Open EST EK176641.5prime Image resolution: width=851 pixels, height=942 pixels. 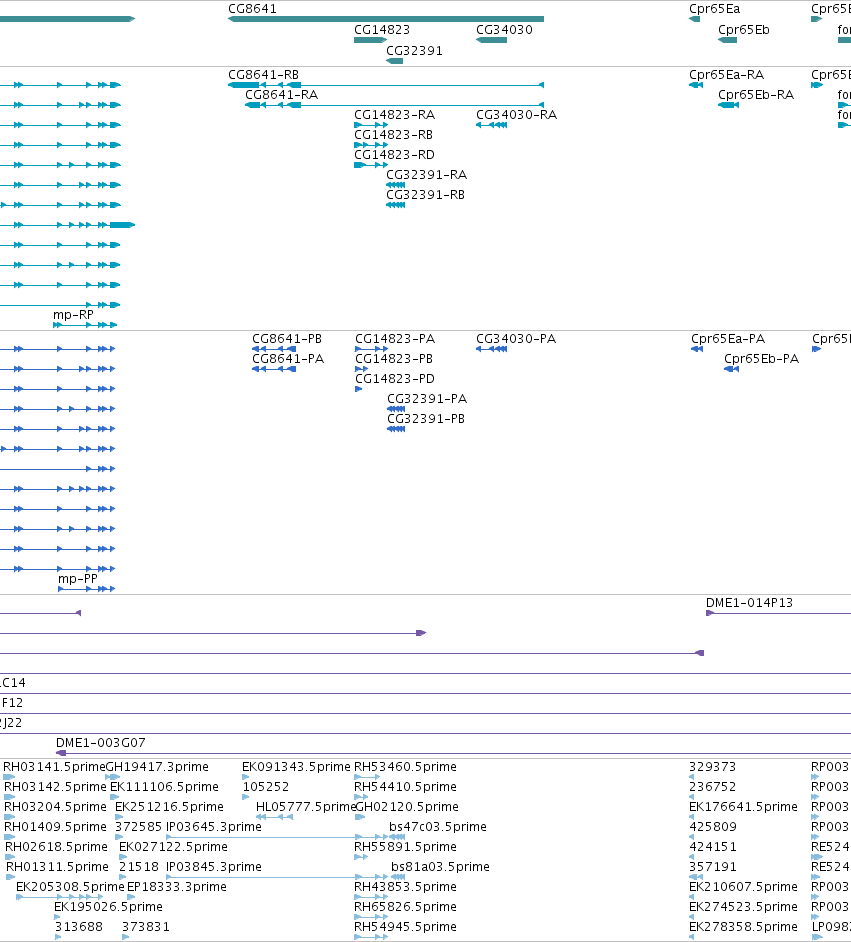click(x=743, y=806)
